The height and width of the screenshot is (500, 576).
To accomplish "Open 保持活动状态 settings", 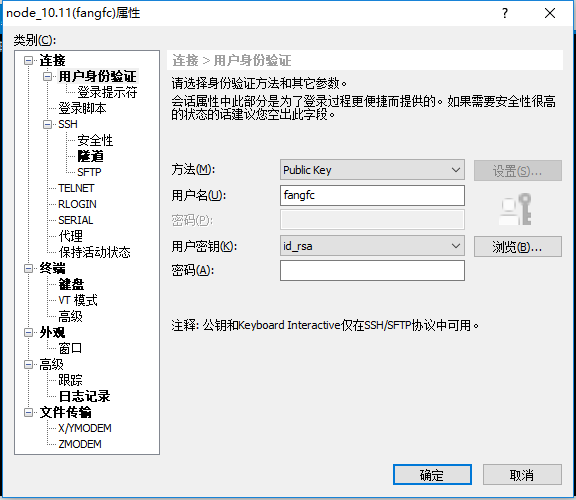I will click(x=94, y=252).
